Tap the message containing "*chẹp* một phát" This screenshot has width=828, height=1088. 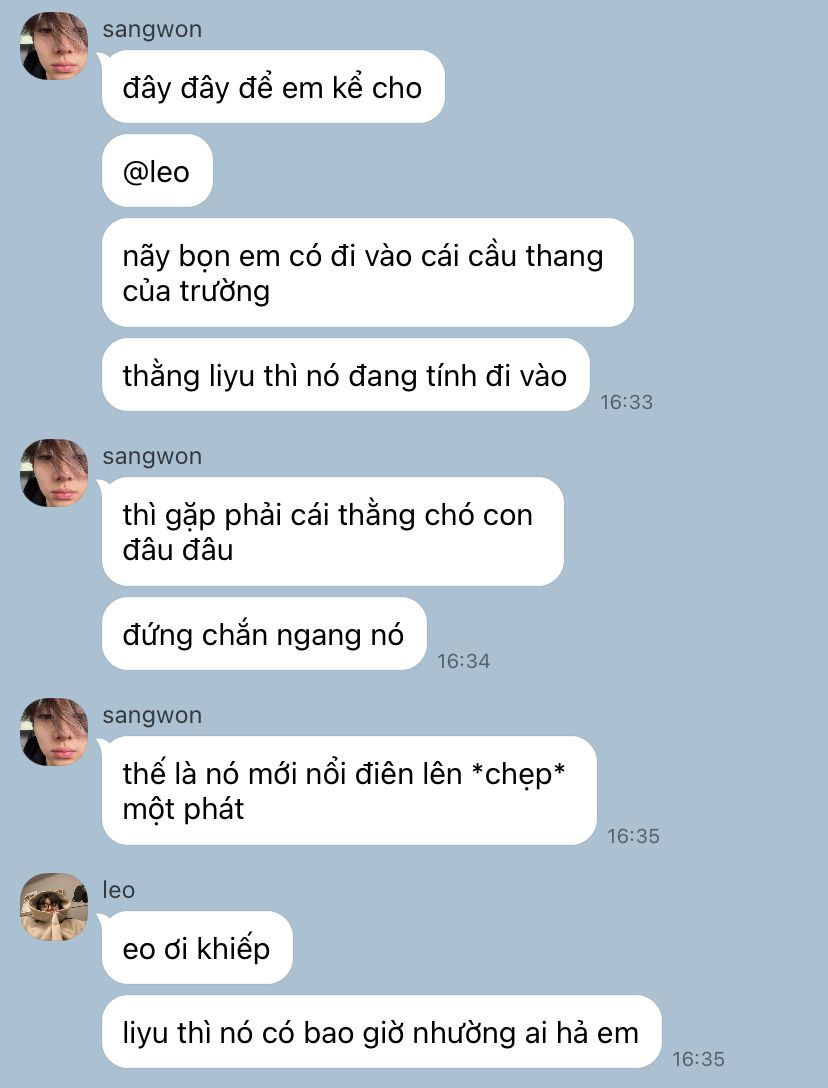click(x=349, y=790)
